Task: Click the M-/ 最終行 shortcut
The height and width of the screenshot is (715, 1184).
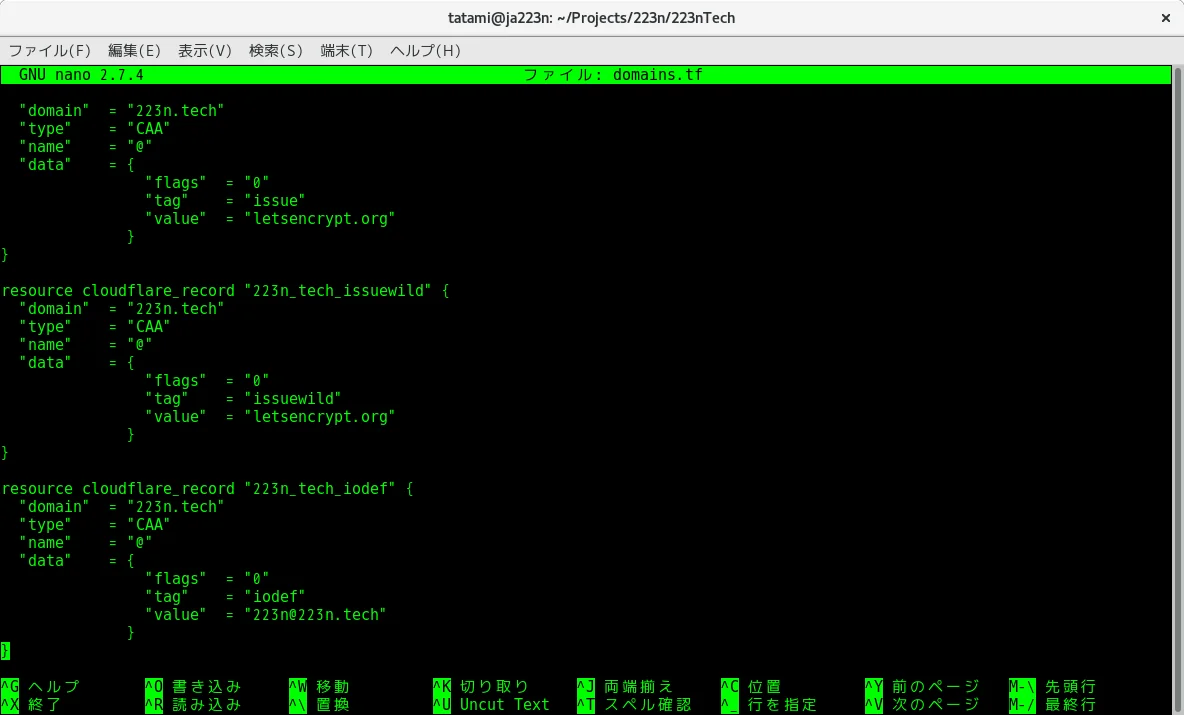Action: (1053, 704)
